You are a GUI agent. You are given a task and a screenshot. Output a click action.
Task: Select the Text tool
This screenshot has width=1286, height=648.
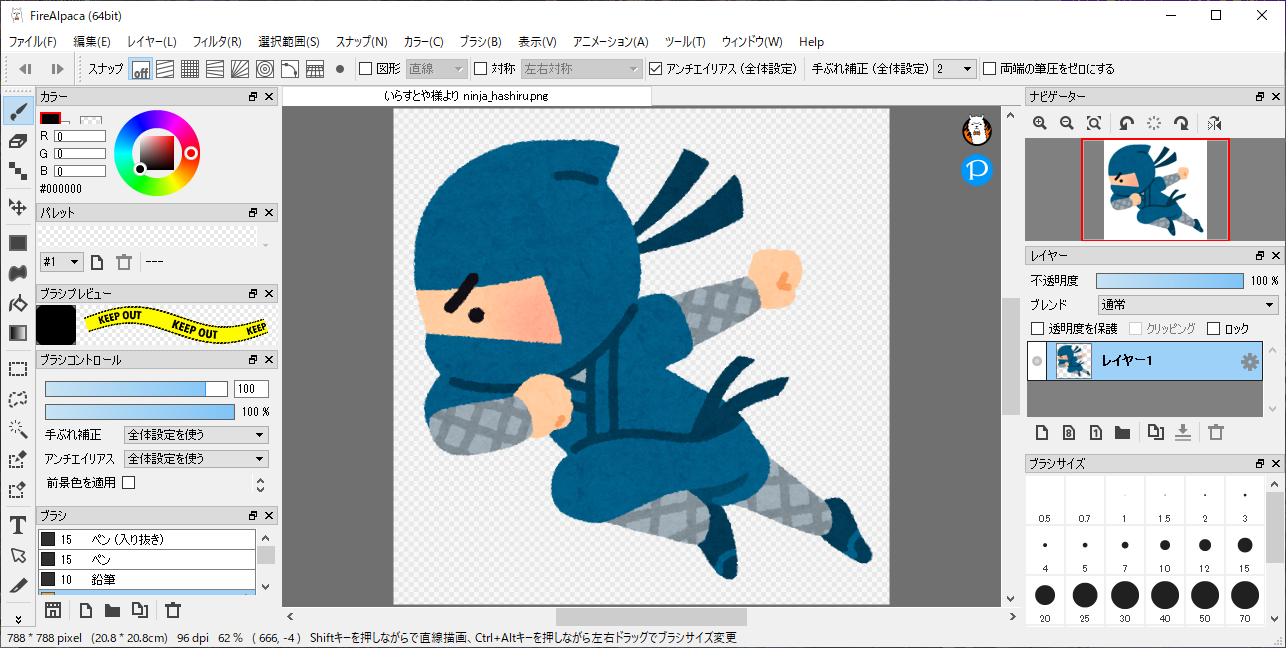point(17,525)
